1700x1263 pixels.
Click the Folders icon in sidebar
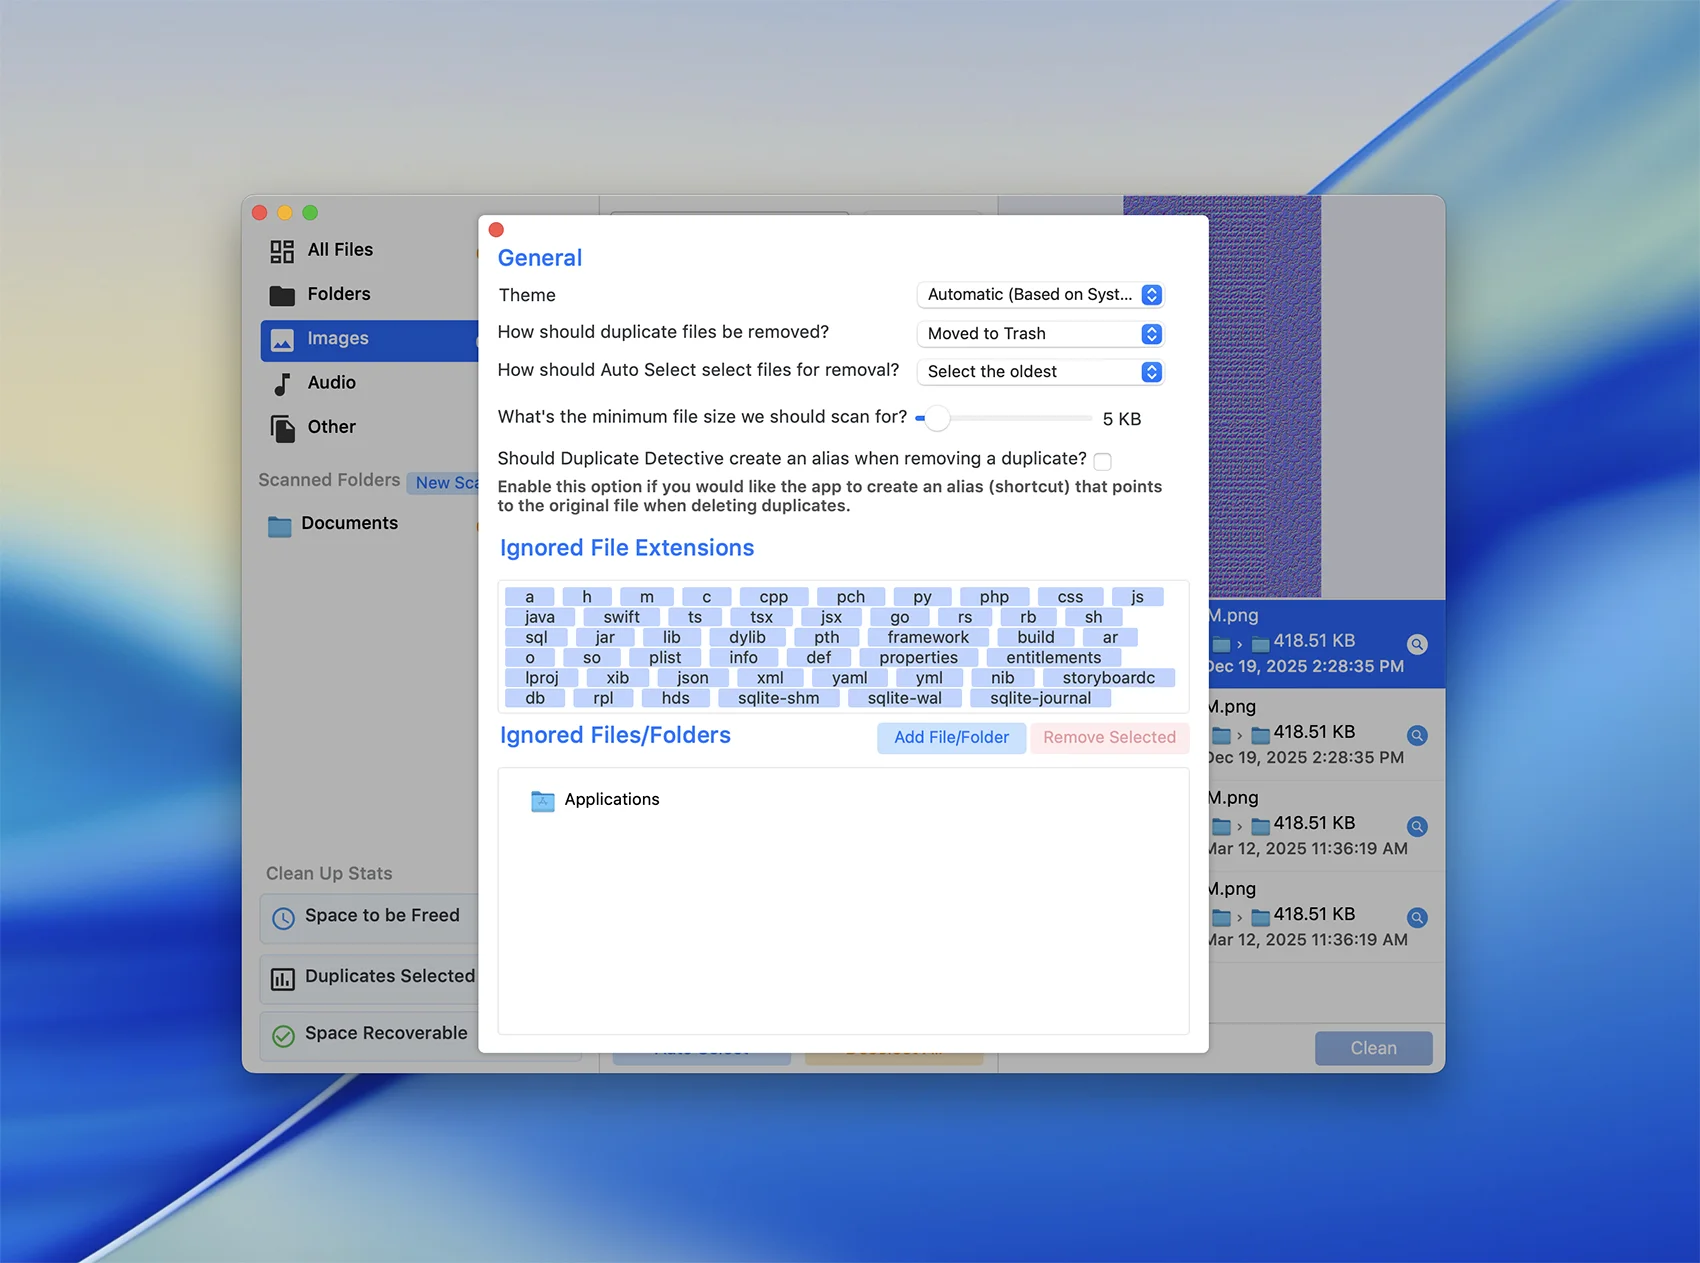click(x=282, y=295)
